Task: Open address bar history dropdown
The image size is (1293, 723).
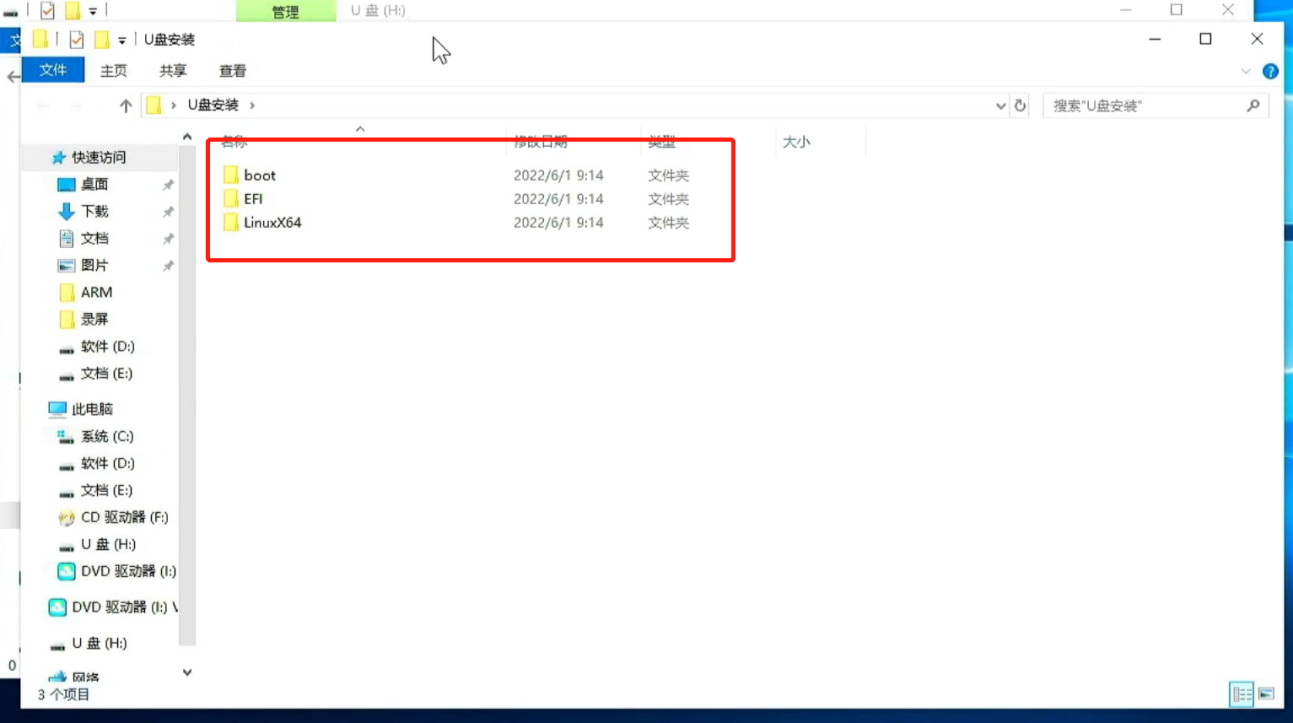Action: [1001, 105]
